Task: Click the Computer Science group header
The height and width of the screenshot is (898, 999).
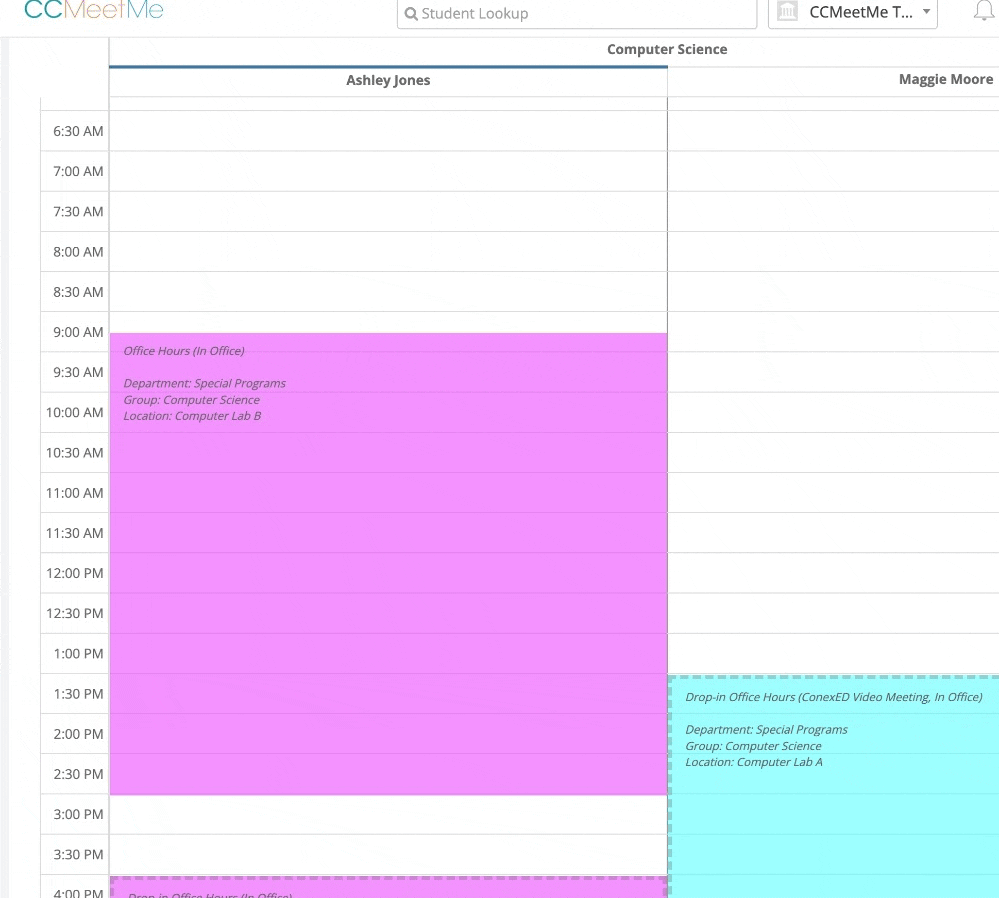Action: 667,49
